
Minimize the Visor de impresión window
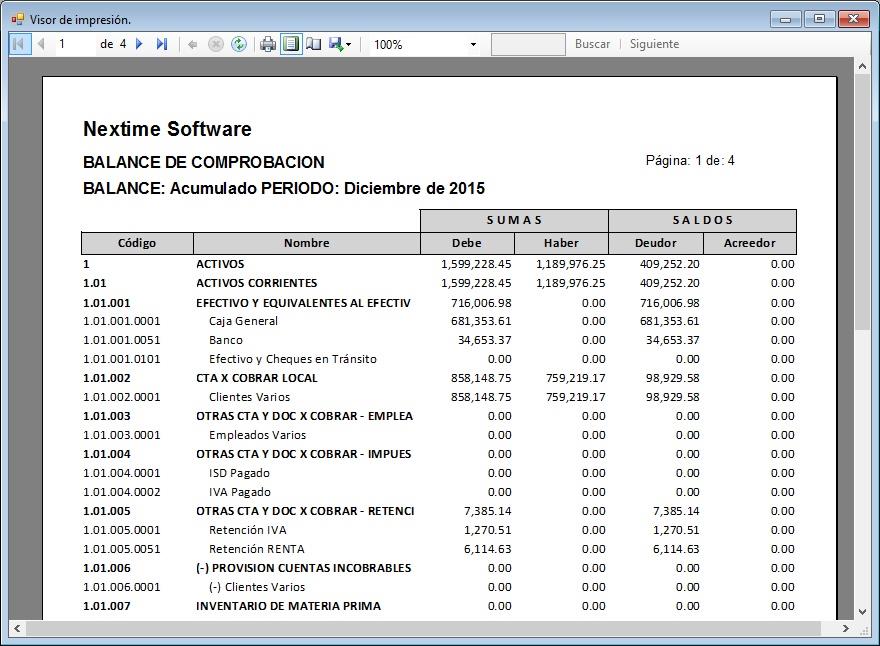(785, 20)
